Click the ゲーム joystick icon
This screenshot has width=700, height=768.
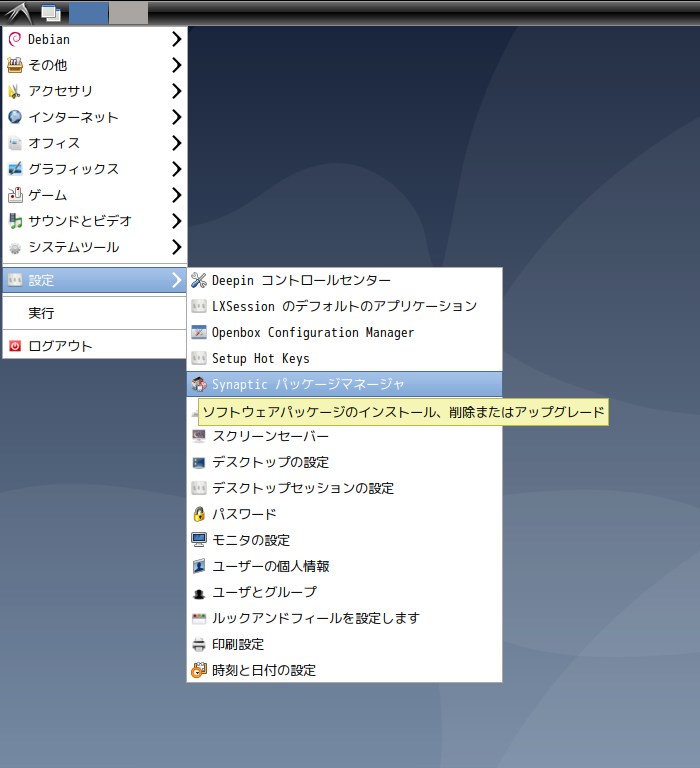(x=15, y=195)
